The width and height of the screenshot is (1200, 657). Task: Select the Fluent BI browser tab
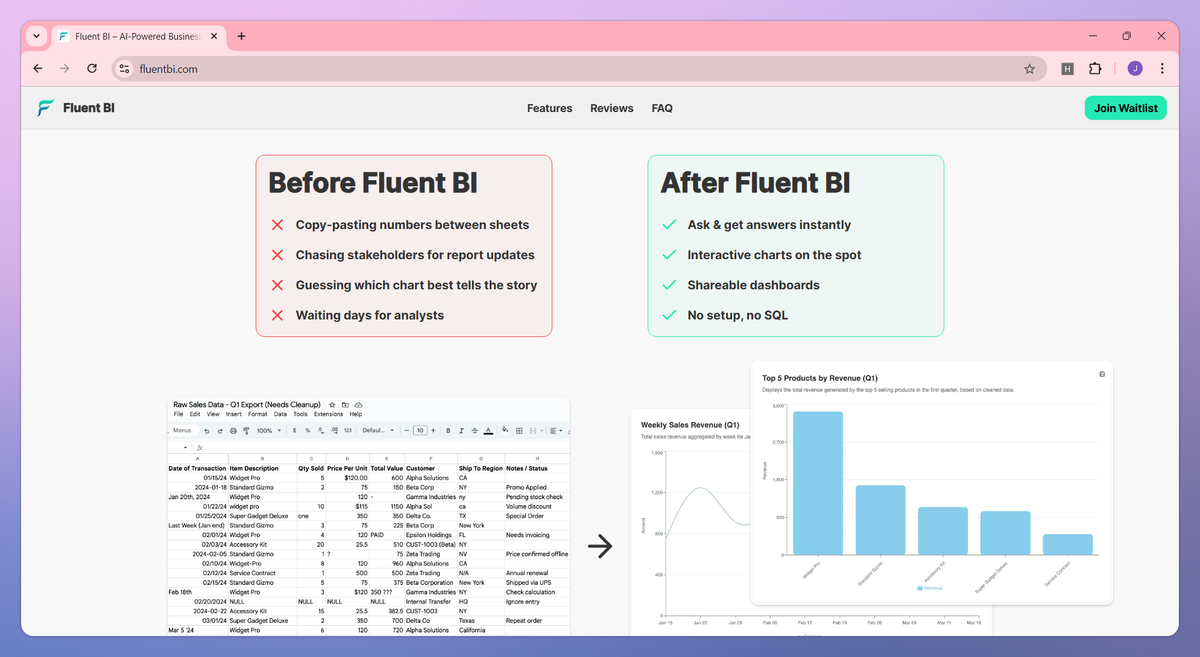click(138, 36)
